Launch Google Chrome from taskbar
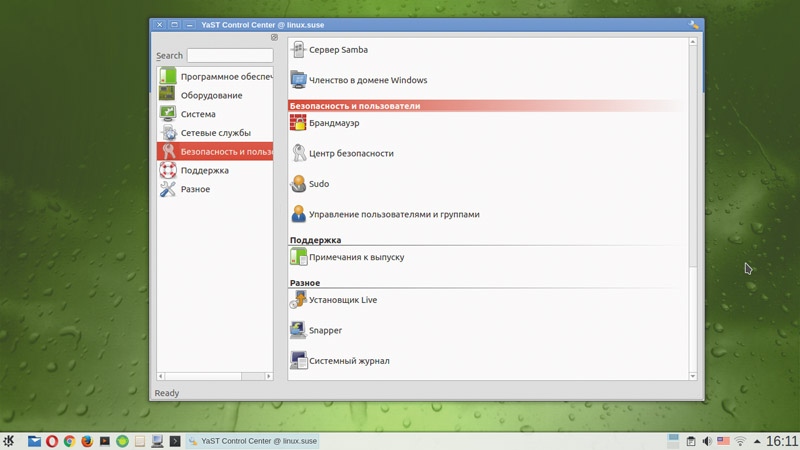The width and height of the screenshot is (800, 450). click(69, 441)
